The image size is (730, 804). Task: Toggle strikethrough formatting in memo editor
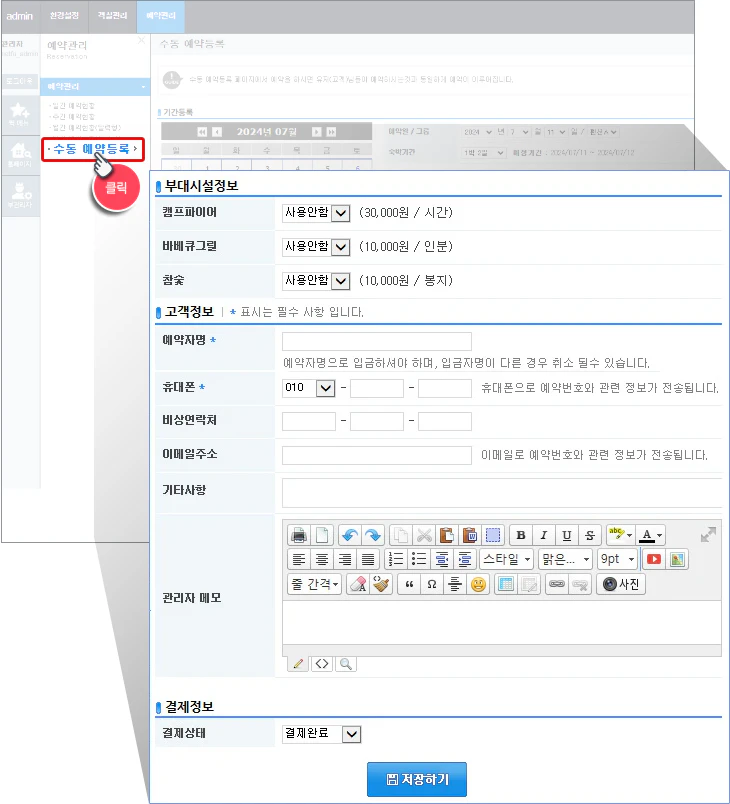pyautogui.click(x=590, y=535)
